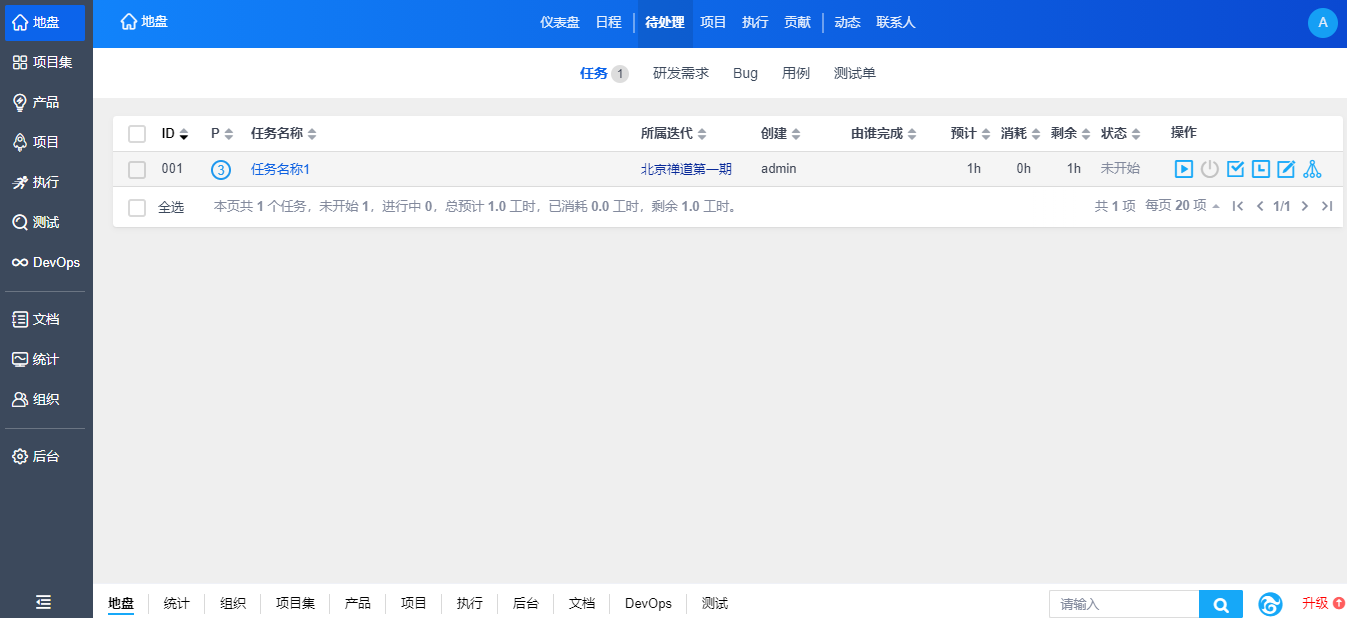
Task: Open the 每页 20 项 page size dropdown
Action: 1182,206
